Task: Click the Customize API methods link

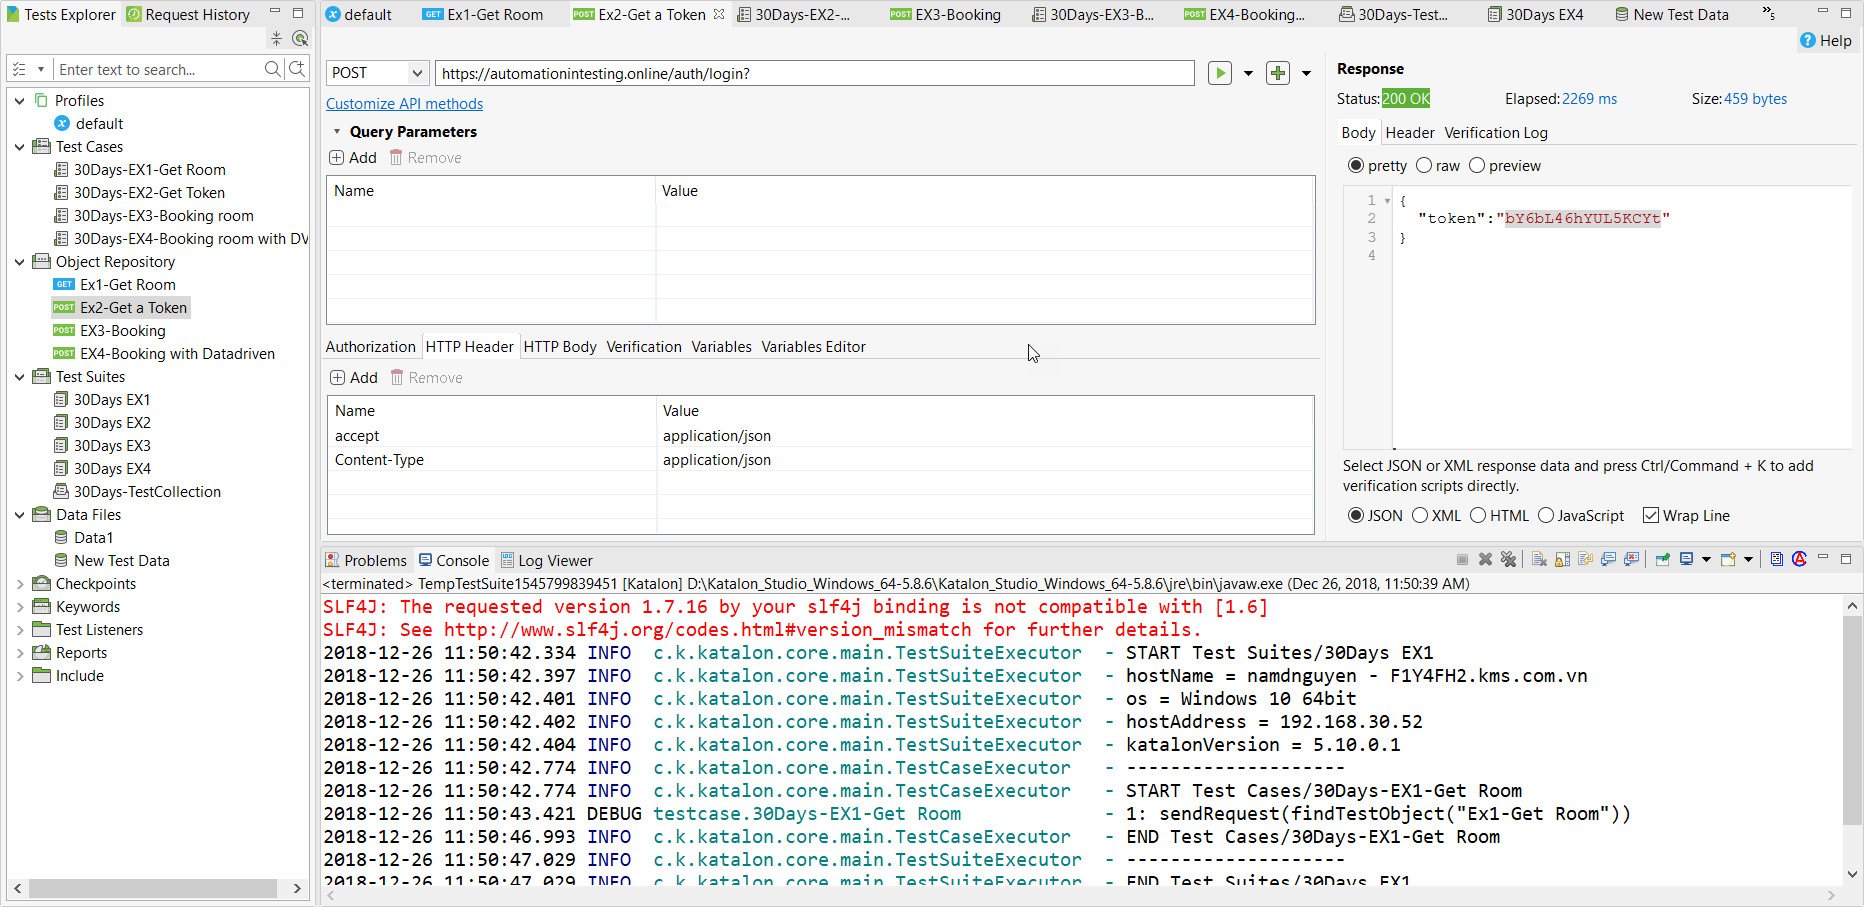Action: coord(404,104)
